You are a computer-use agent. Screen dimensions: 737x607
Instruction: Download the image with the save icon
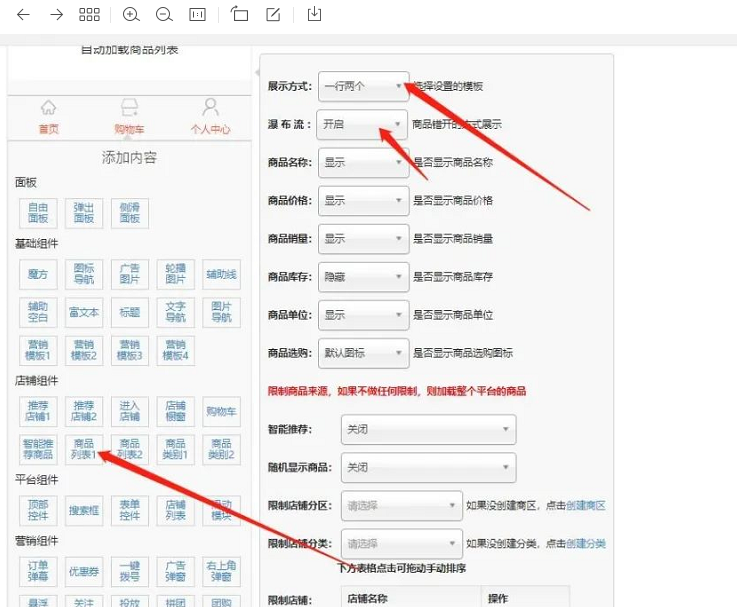(x=315, y=15)
